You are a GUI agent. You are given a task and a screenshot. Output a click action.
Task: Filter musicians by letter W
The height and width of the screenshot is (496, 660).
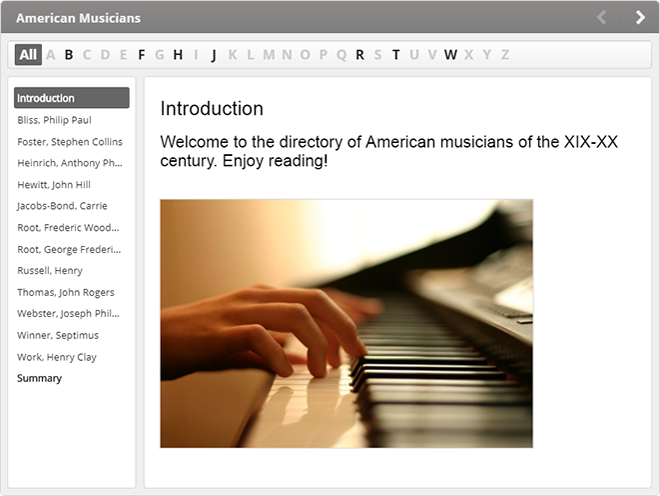(450, 54)
